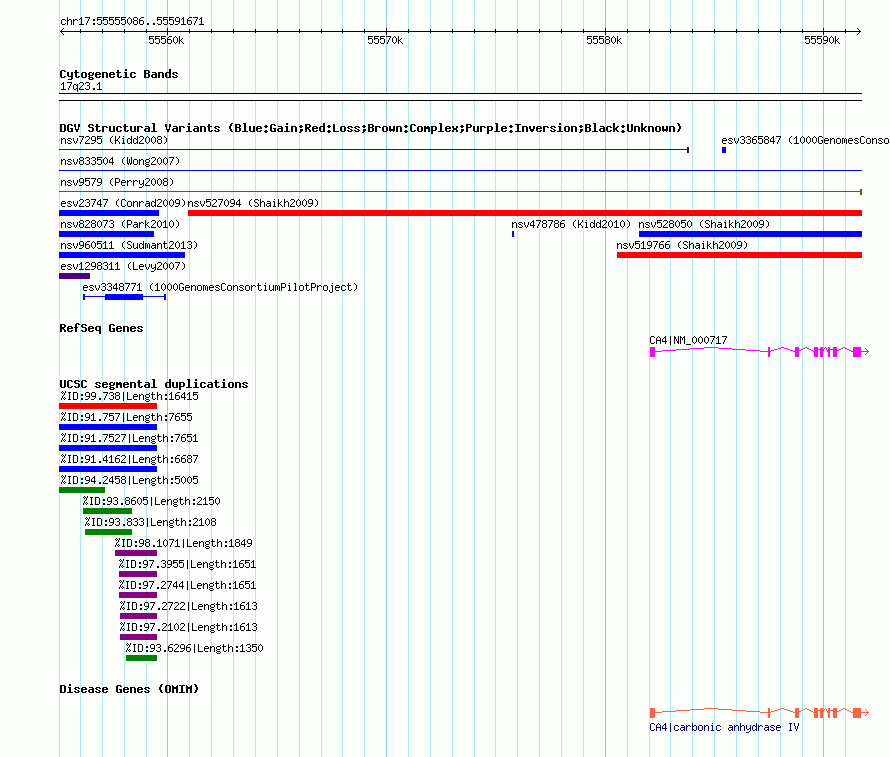The image size is (890, 757).
Task: Click the CA4|NM_000717 RefSeq gene label
Action: coord(688,340)
